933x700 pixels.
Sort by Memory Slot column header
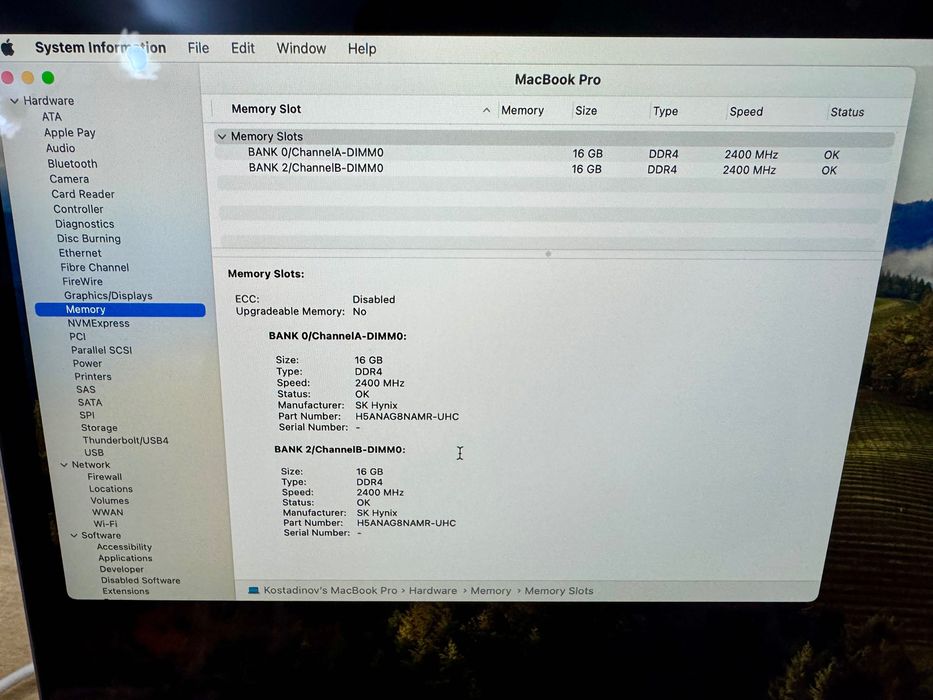click(x=266, y=109)
